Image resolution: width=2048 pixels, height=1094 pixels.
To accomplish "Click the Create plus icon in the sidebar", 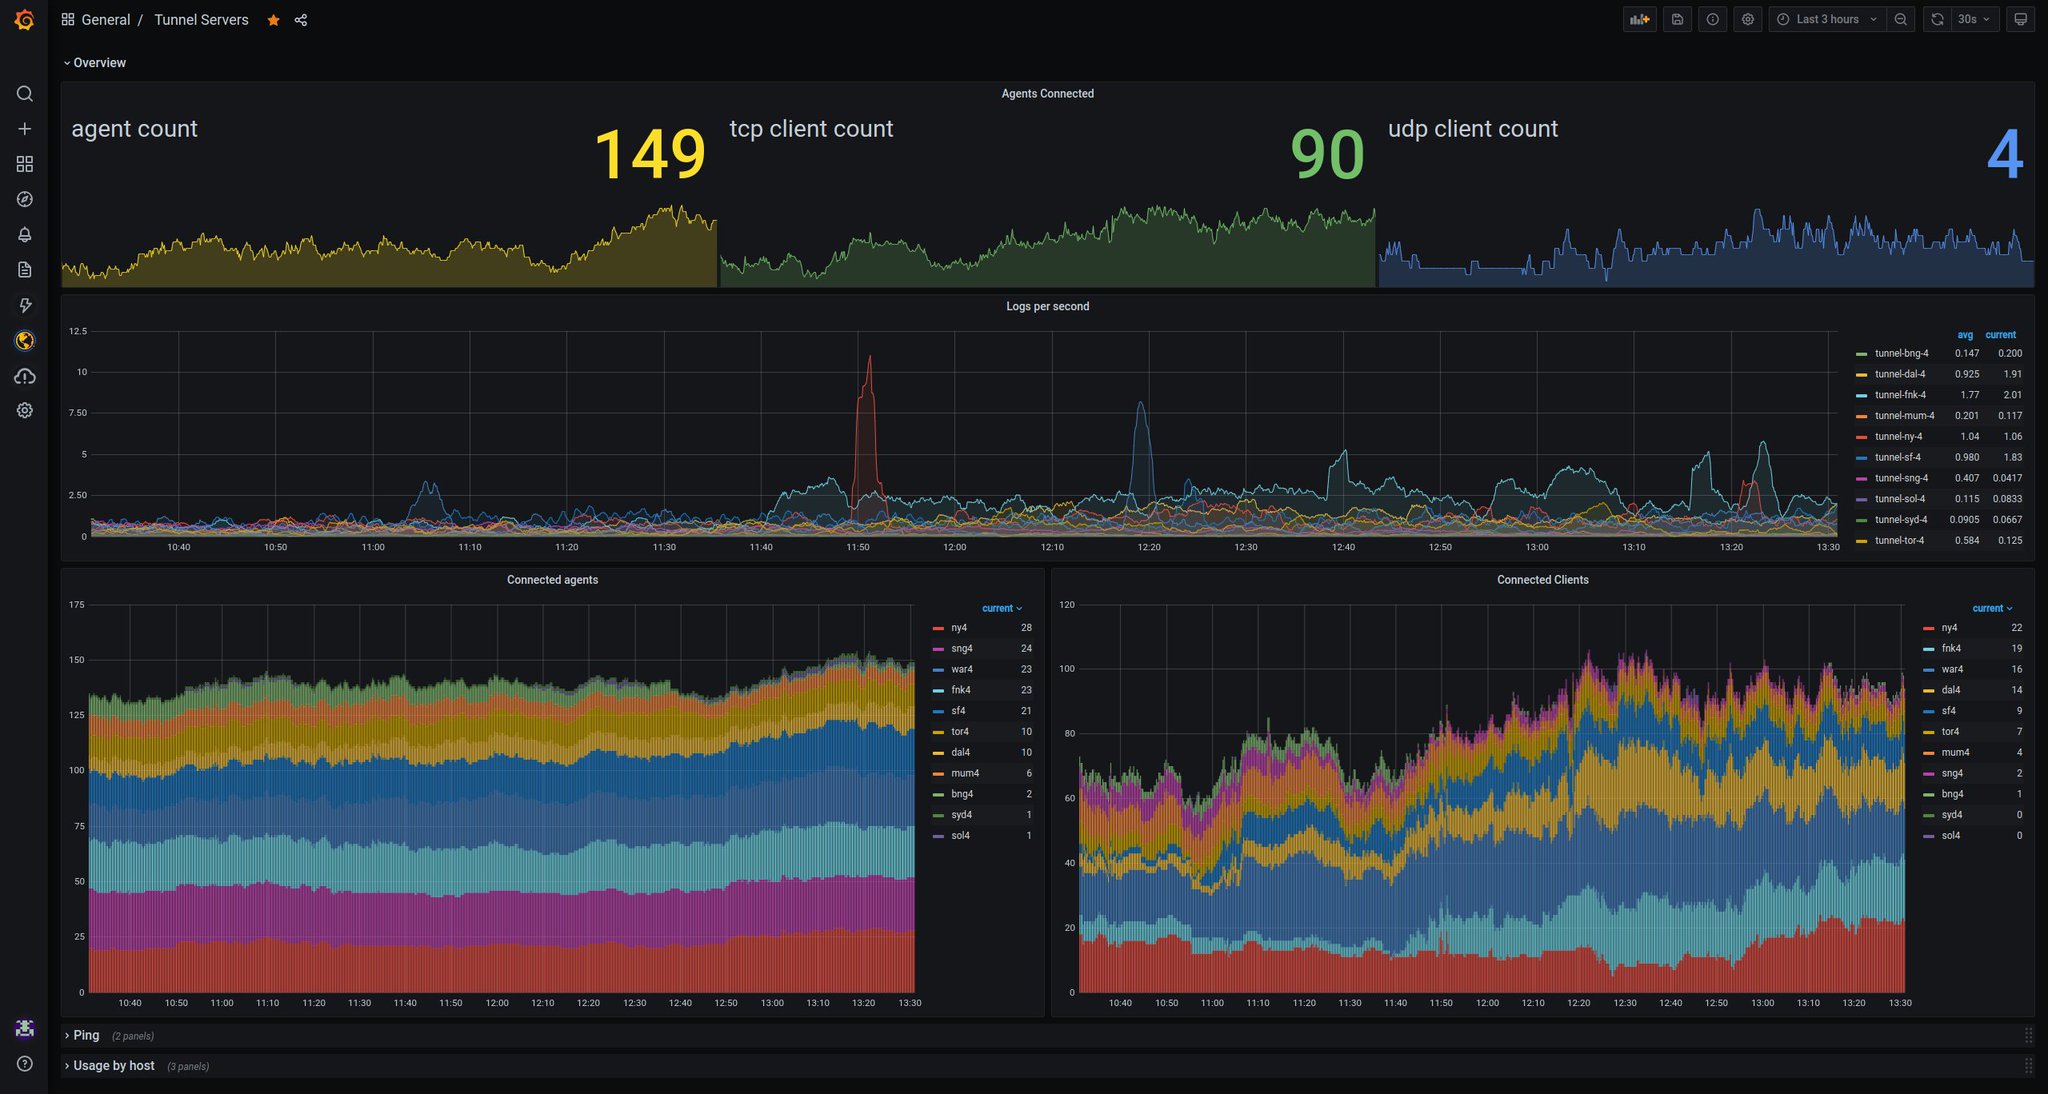I will pos(25,129).
